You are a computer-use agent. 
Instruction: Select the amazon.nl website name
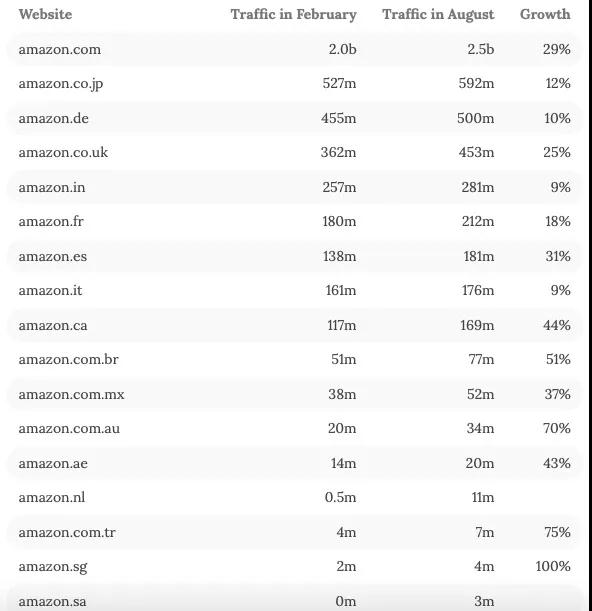pyautogui.click(x=52, y=497)
